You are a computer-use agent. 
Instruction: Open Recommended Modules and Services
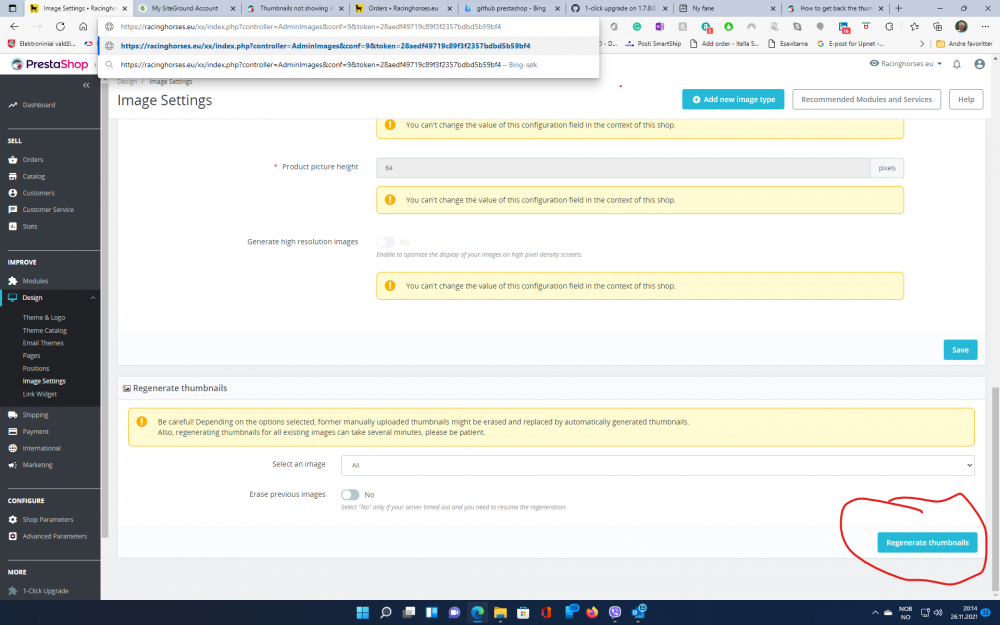(866, 99)
